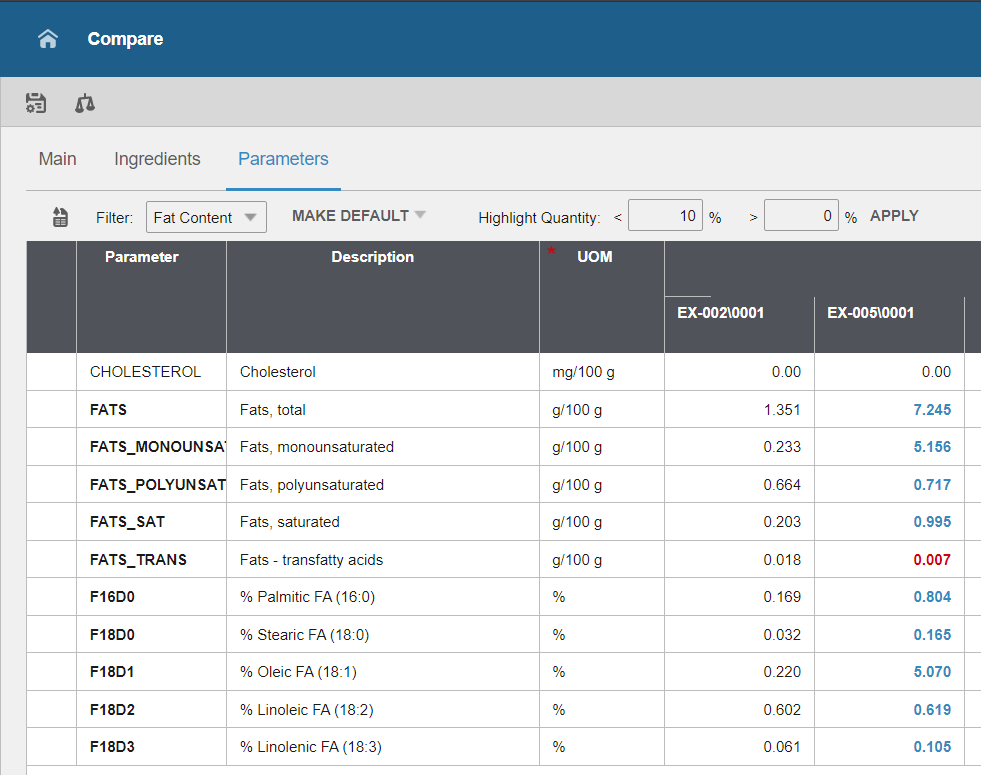Image resolution: width=981 pixels, height=775 pixels.
Task: Click the export icon beside Filter label
Action: tap(60, 217)
